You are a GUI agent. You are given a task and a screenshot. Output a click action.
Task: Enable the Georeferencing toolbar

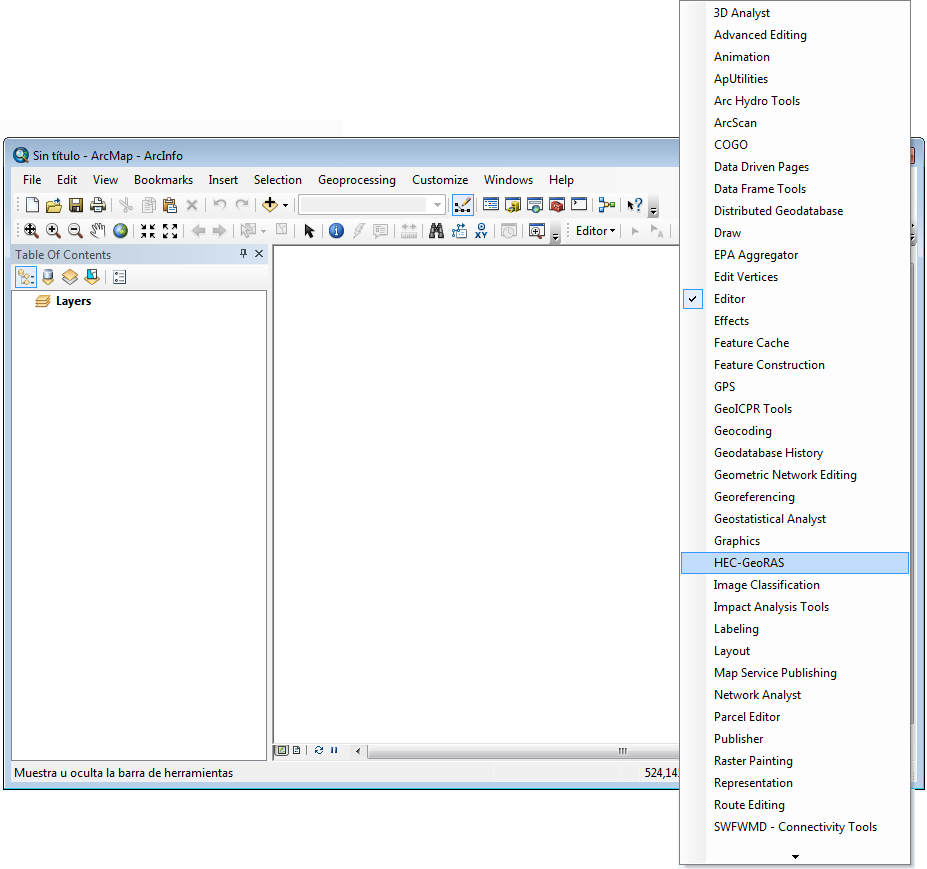(x=795, y=497)
